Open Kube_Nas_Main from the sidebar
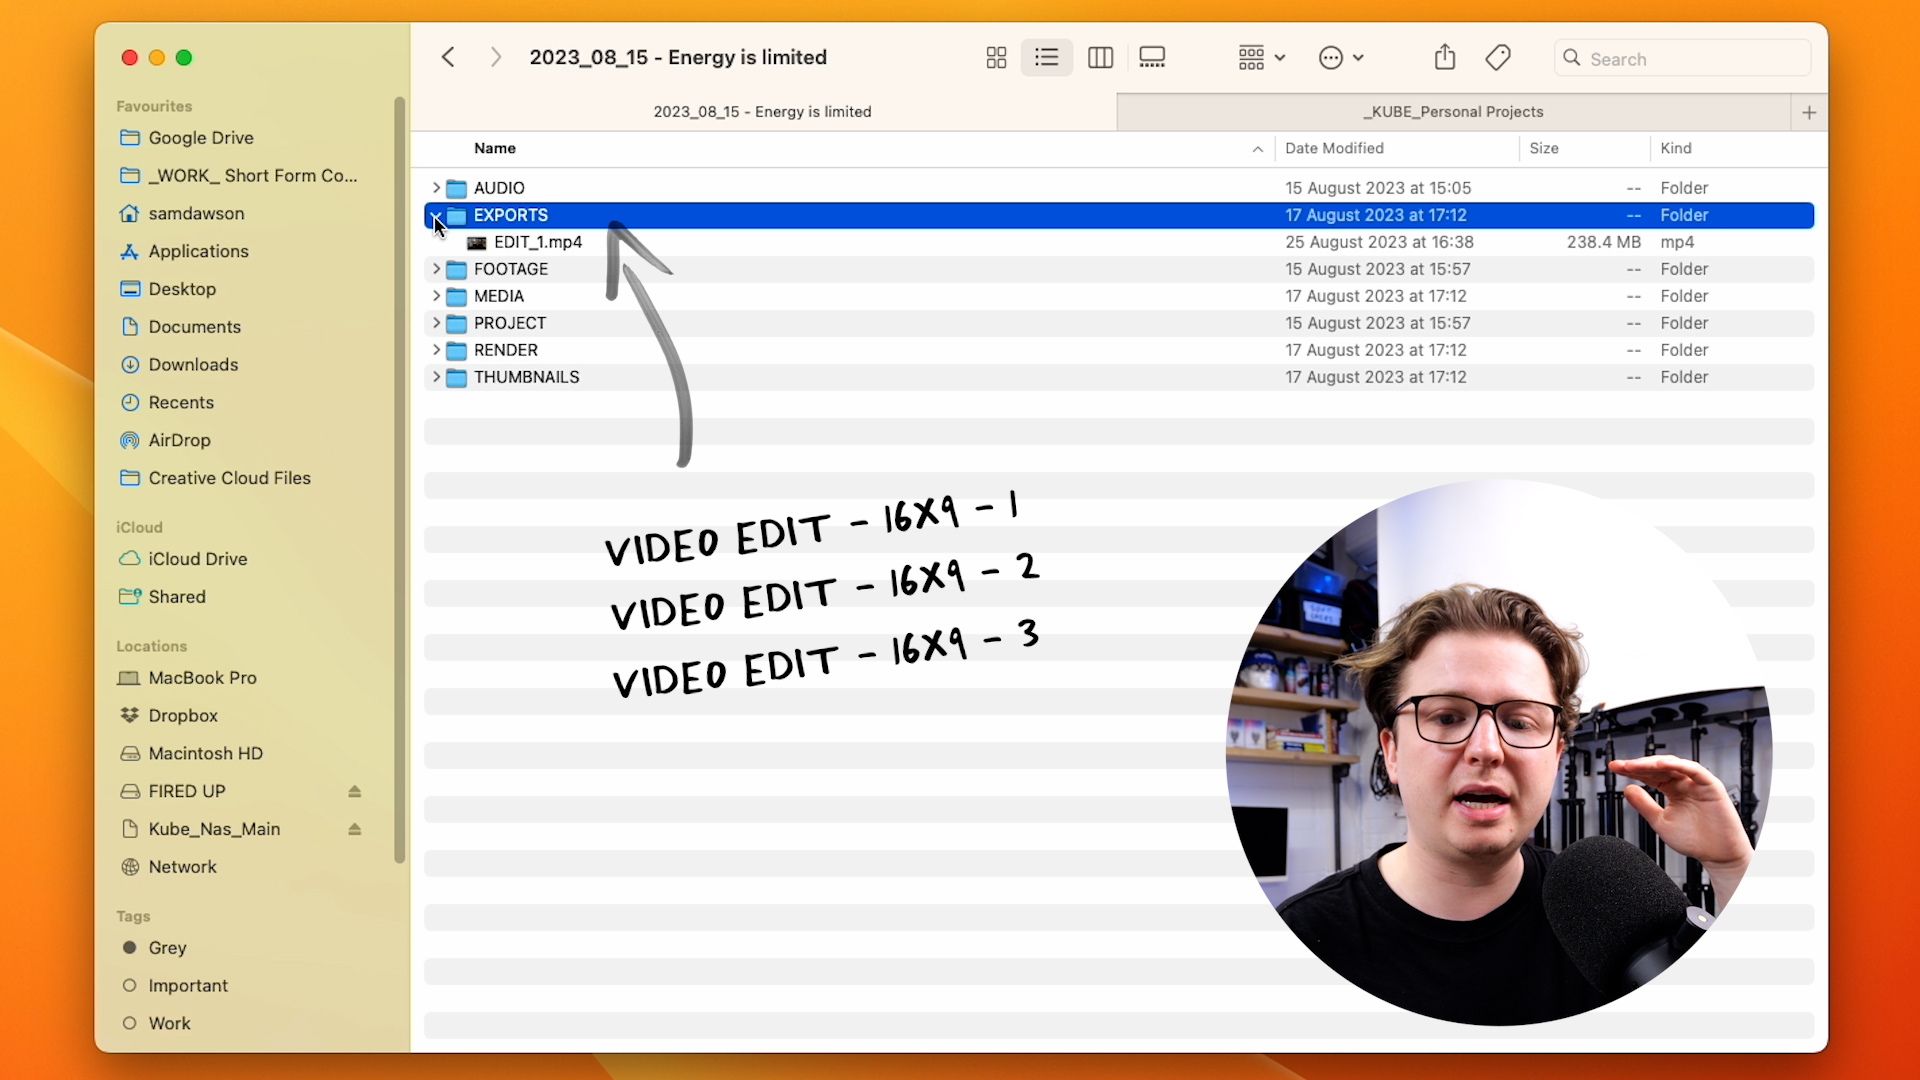1920x1080 pixels. pos(214,830)
